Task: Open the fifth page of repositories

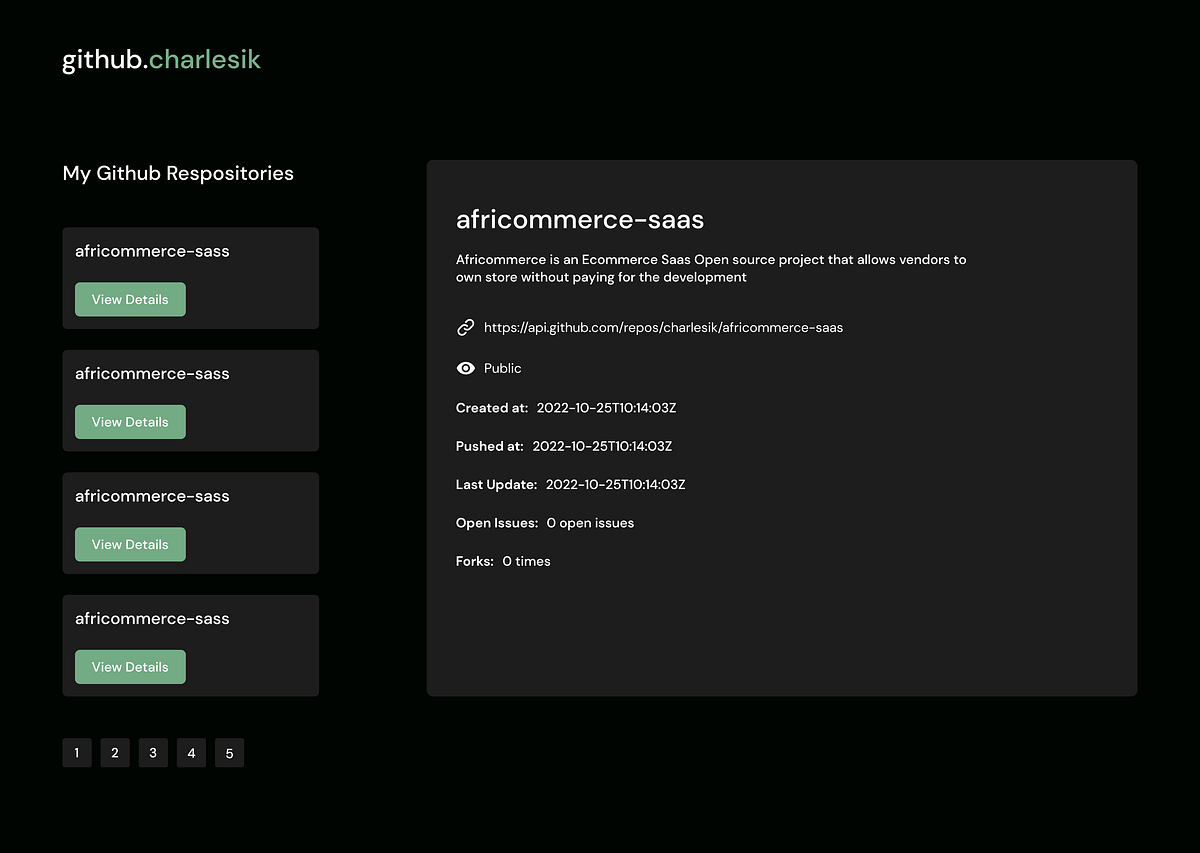Action: click(x=229, y=752)
